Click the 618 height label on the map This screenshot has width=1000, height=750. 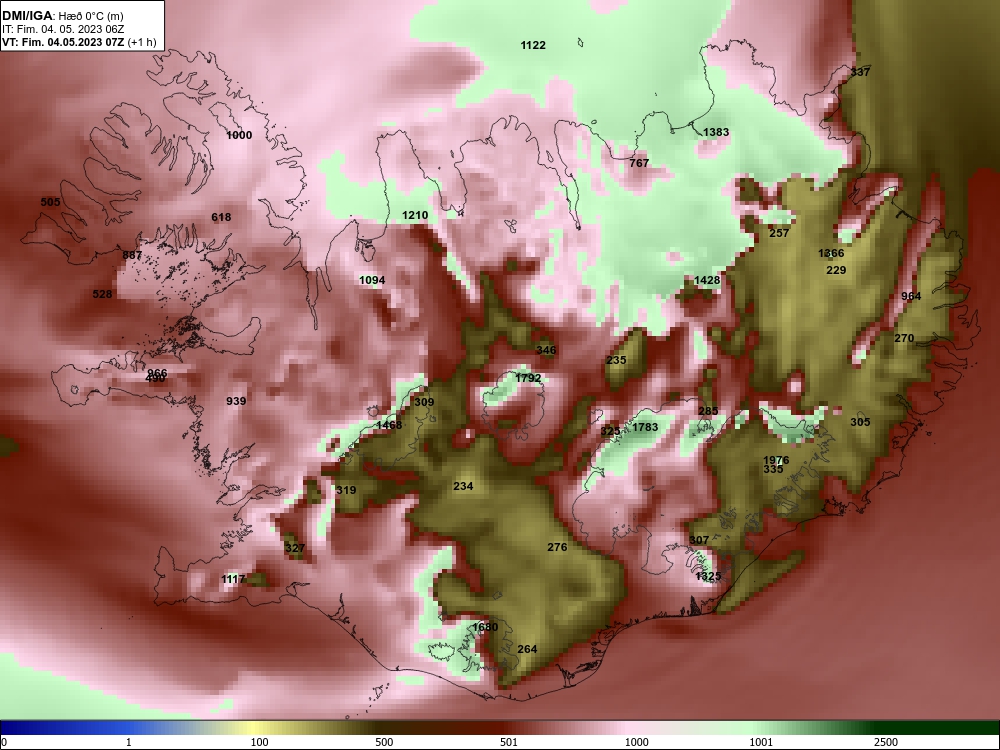point(221,217)
